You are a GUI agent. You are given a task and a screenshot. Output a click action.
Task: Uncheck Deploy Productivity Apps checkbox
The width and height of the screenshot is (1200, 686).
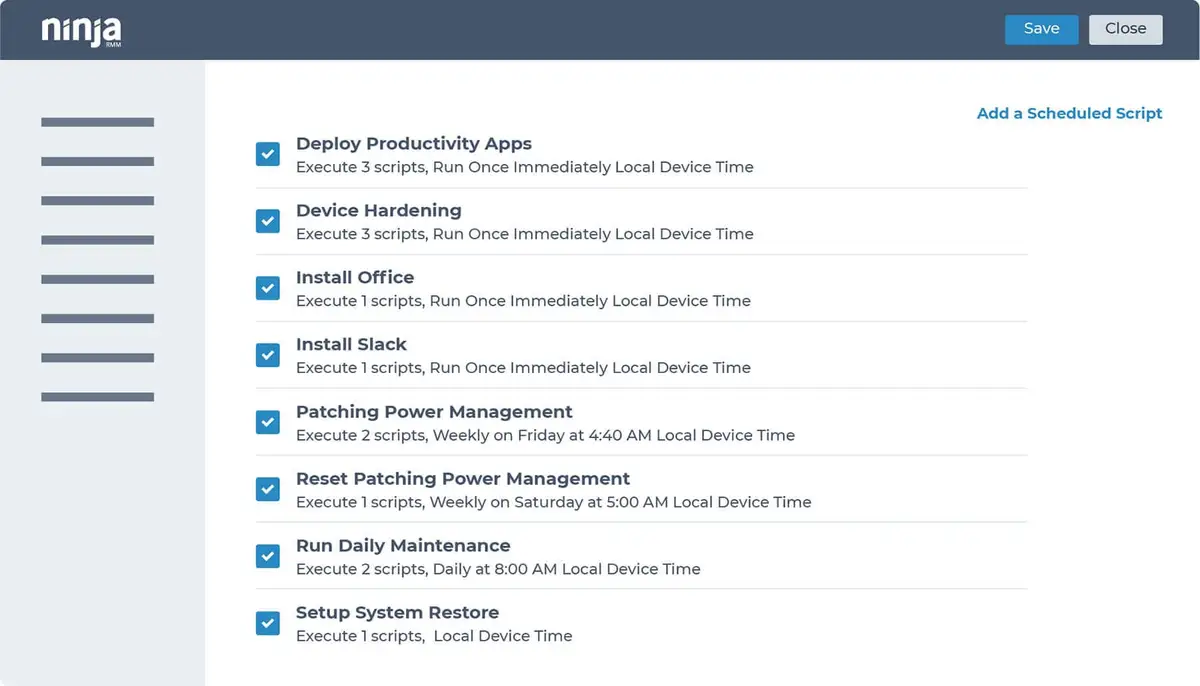click(x=267, y=154)
